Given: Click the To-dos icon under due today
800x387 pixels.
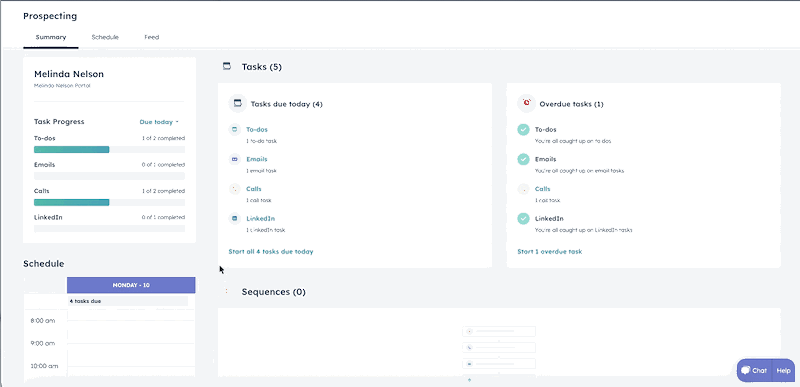Looking at the screenshot, I should (234, 130).
